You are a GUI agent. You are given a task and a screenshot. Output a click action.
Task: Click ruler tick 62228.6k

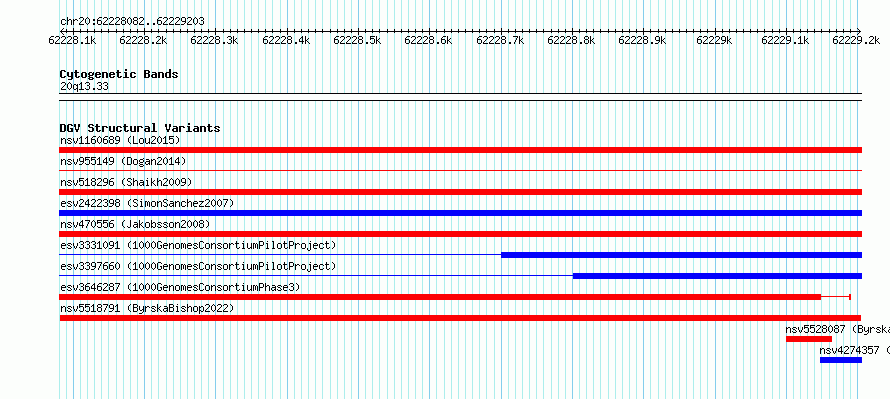pos(429,40)
